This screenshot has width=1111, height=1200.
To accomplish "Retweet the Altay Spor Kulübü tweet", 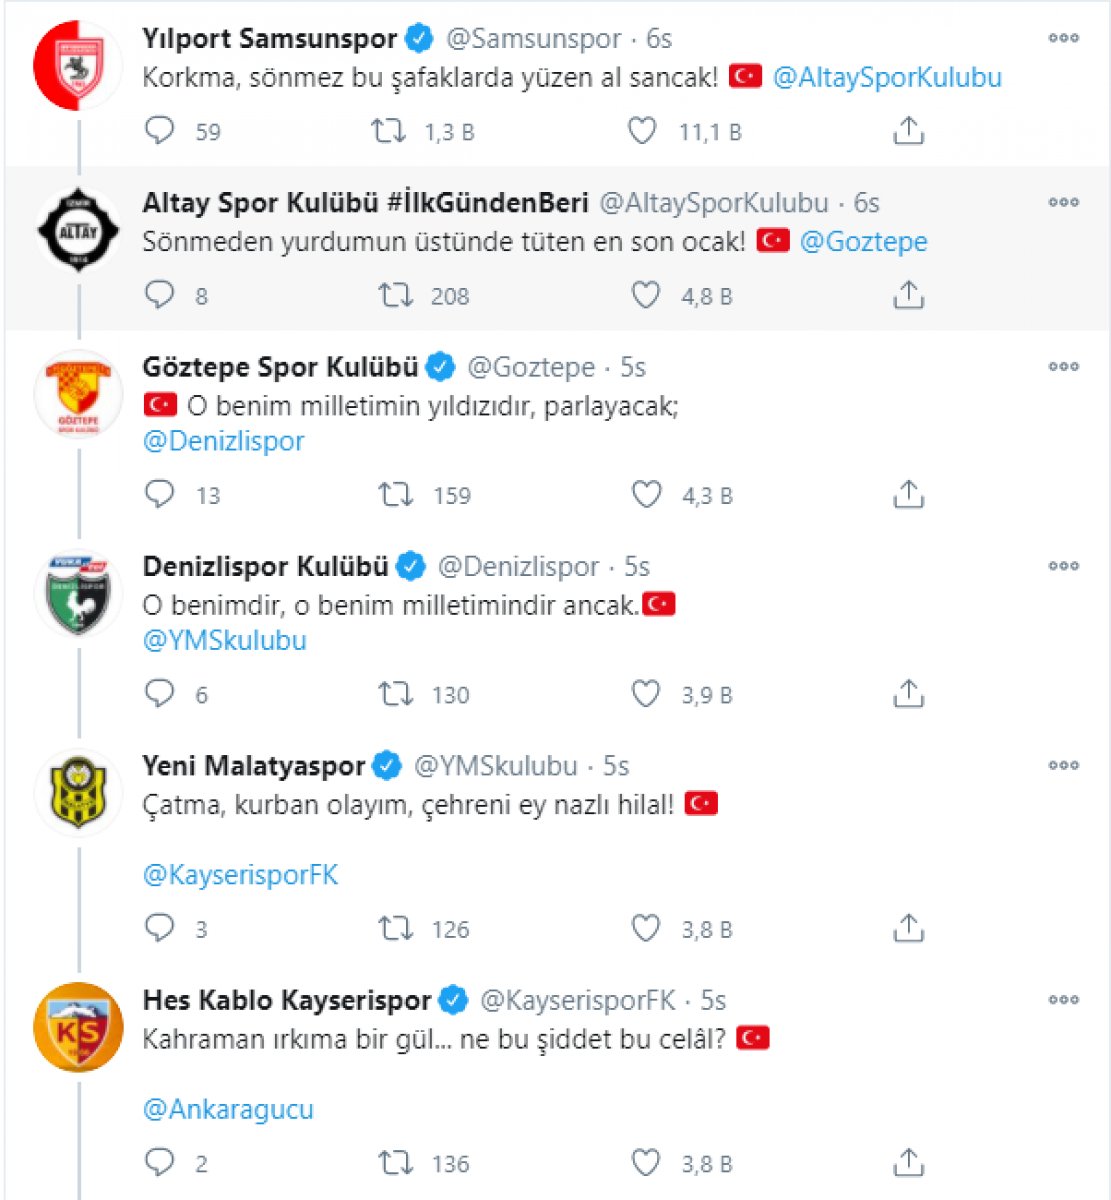I will click(396, 295).
